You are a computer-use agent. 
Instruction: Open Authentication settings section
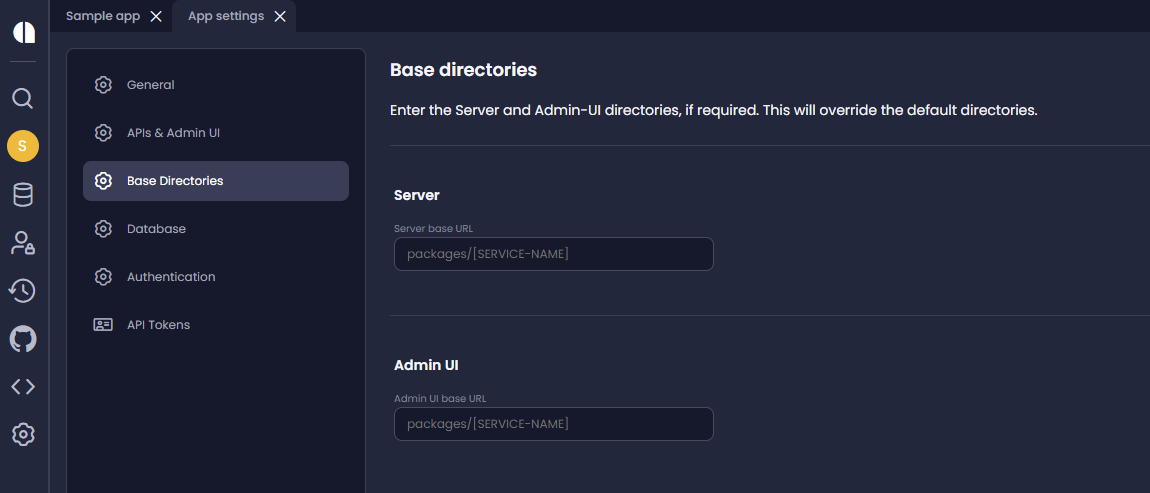coord(170,277)
